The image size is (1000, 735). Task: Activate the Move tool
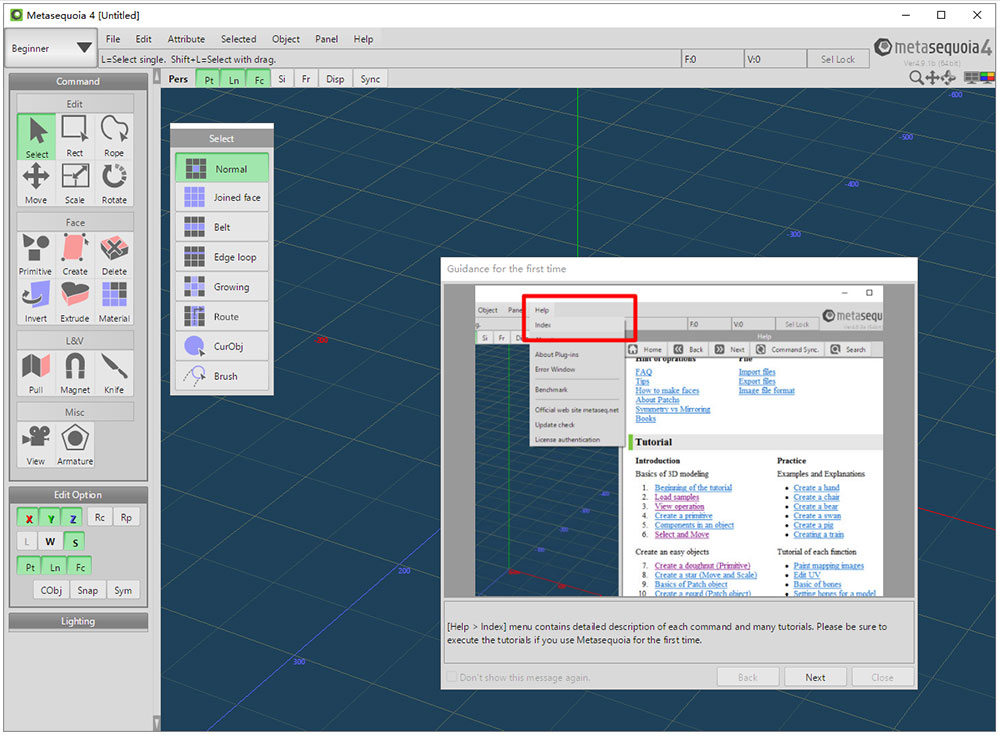pos(36,183)
